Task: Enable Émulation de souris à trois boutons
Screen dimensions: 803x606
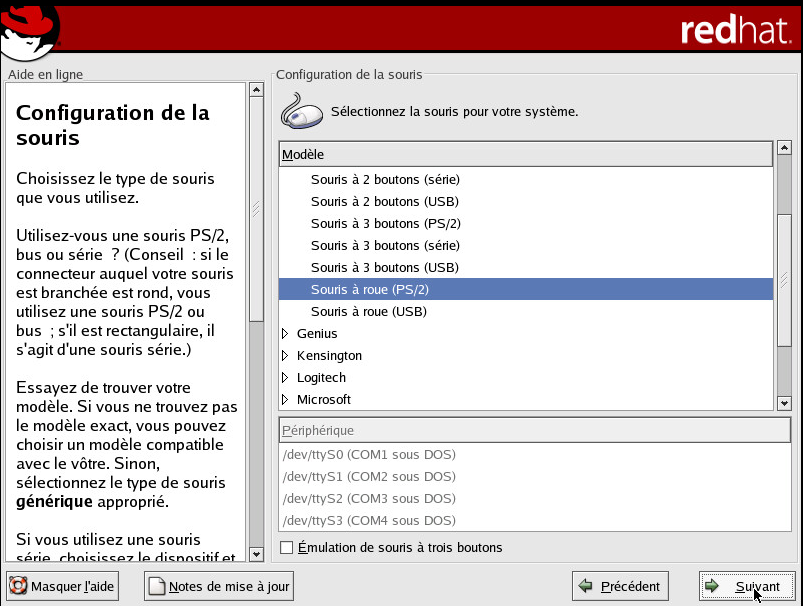Action: [x=288, y=547]
